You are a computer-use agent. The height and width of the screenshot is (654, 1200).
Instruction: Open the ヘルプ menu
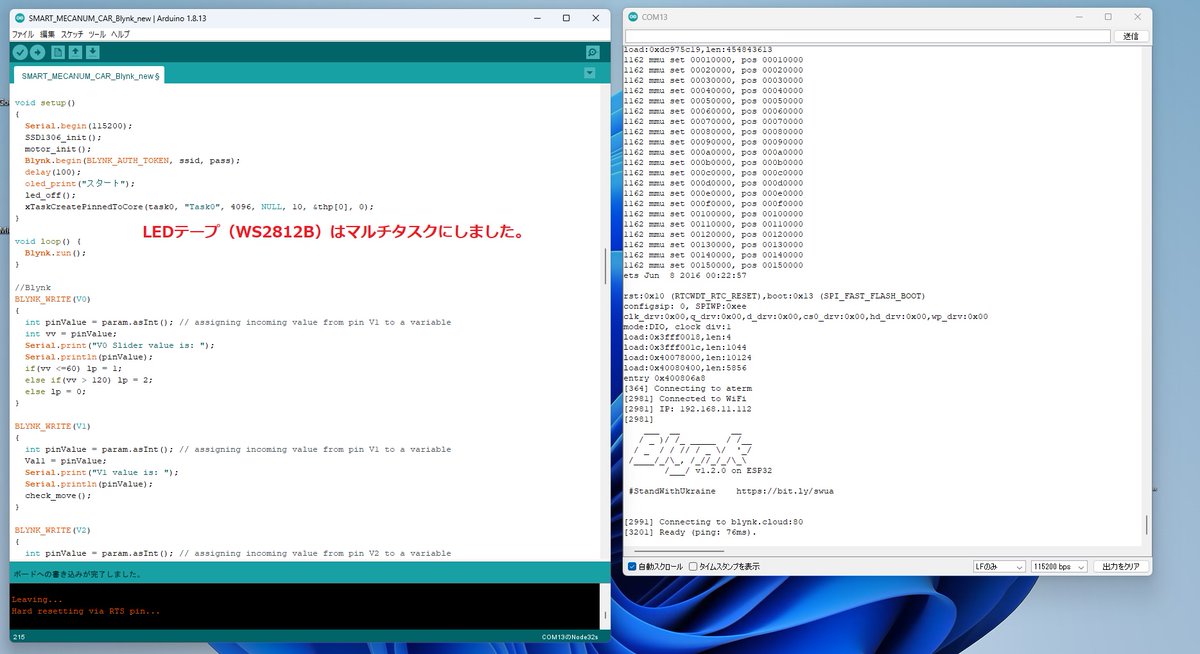click(x=120, y=34)
